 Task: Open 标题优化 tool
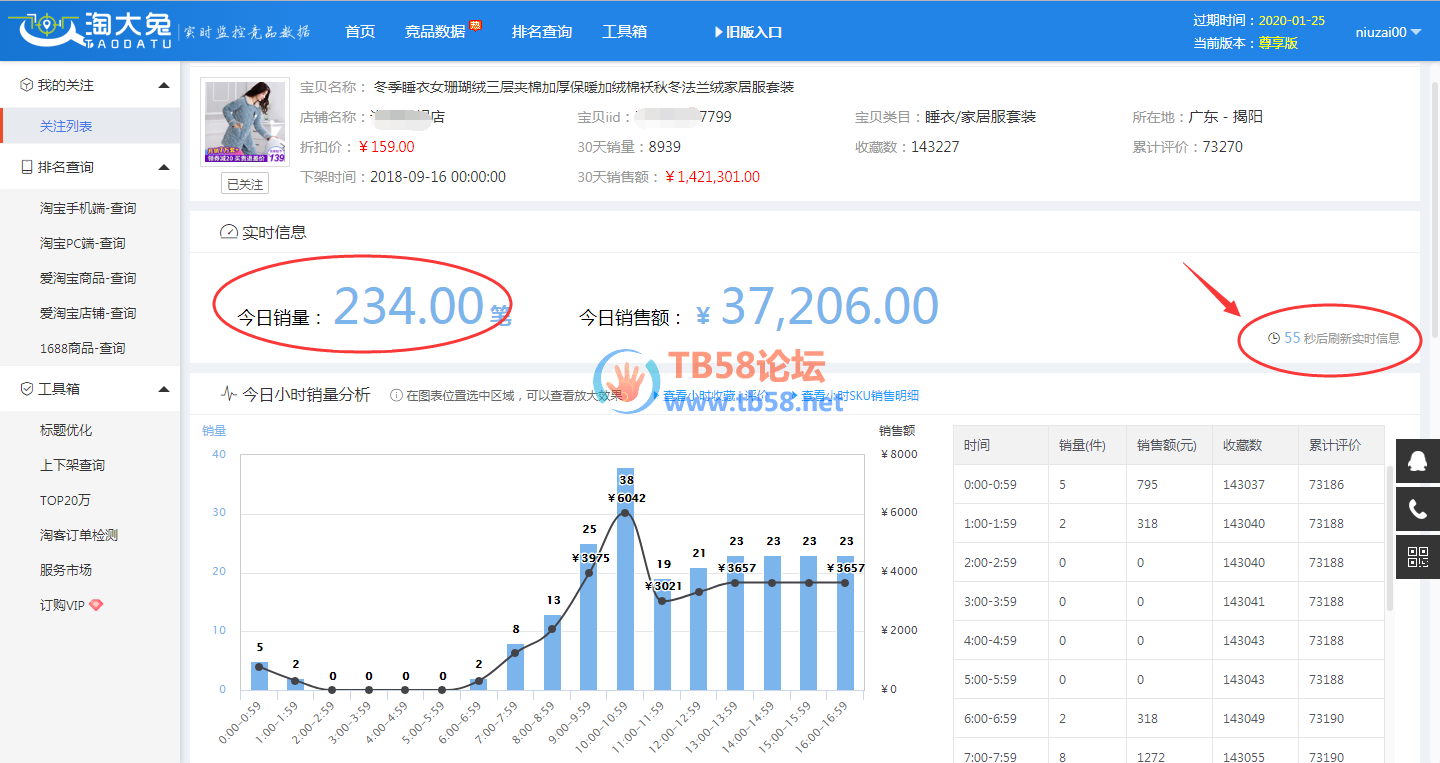[x=66, y=430]
